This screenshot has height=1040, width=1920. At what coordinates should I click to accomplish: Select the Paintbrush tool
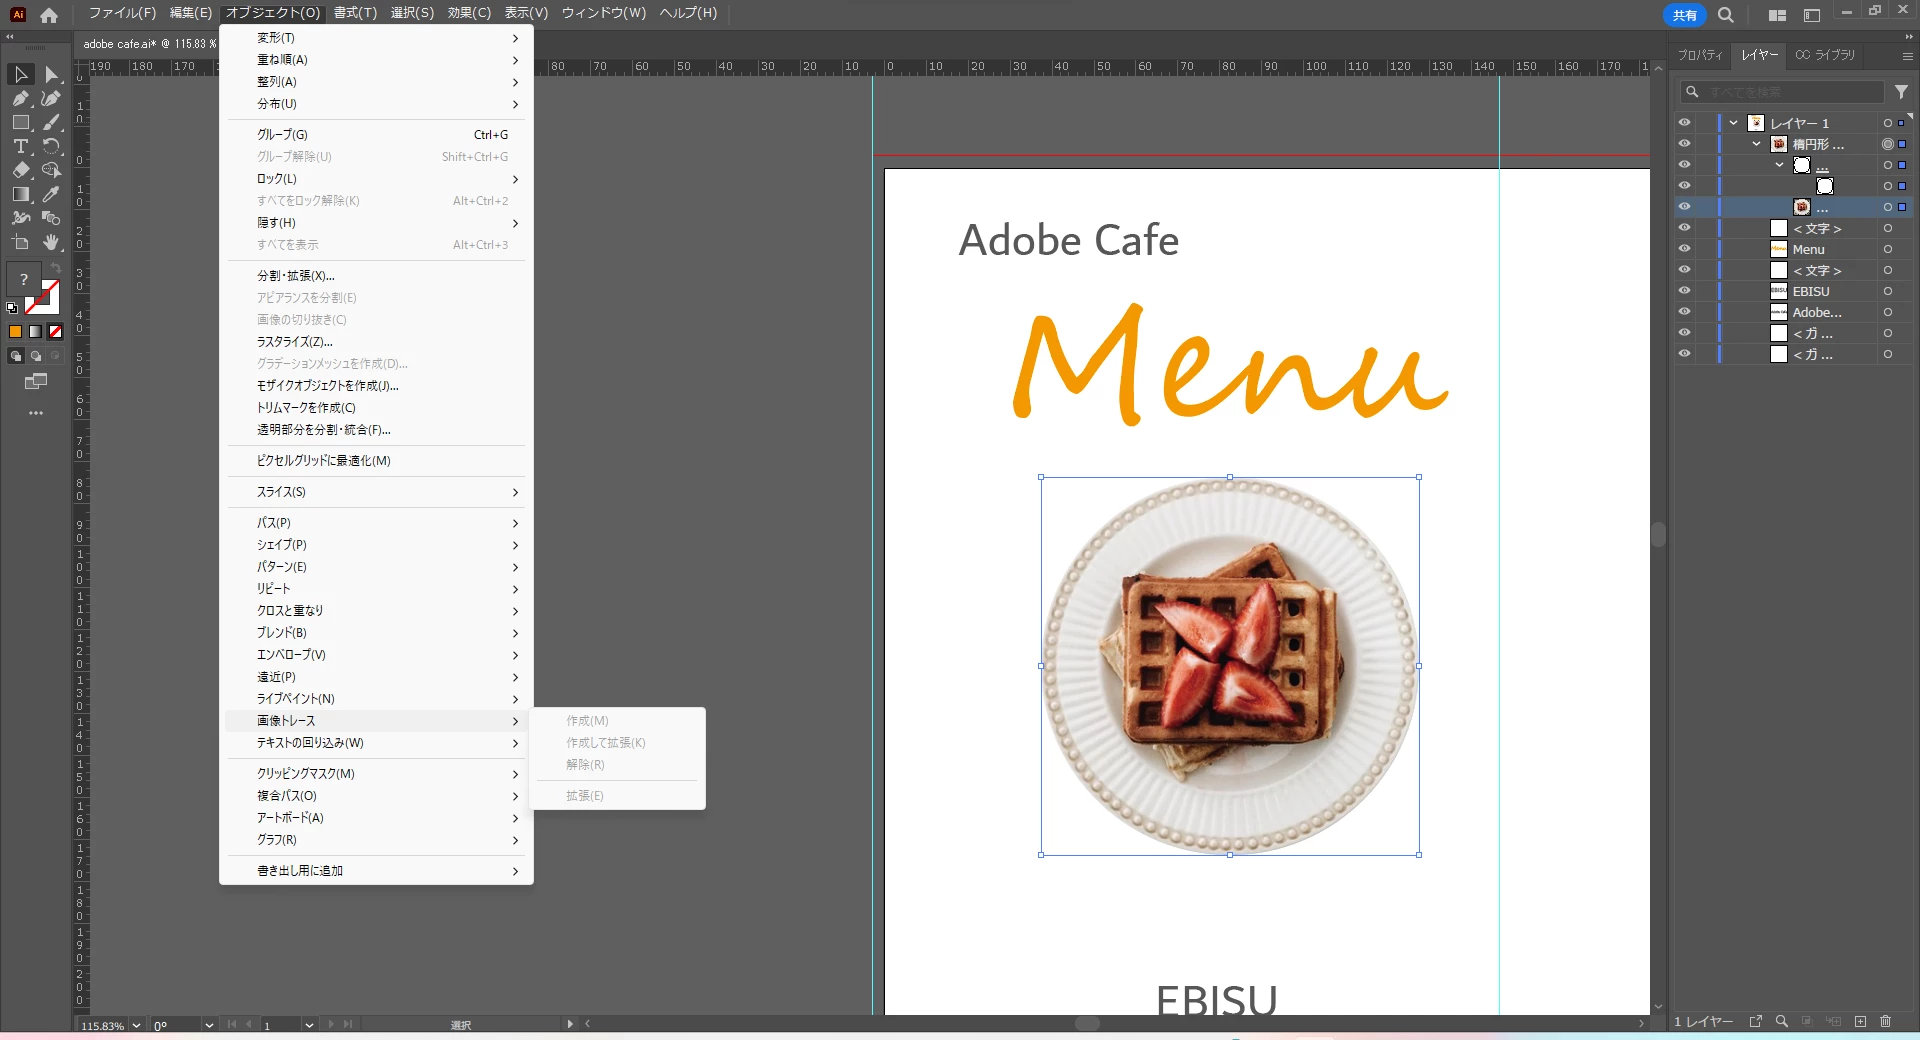51,123
